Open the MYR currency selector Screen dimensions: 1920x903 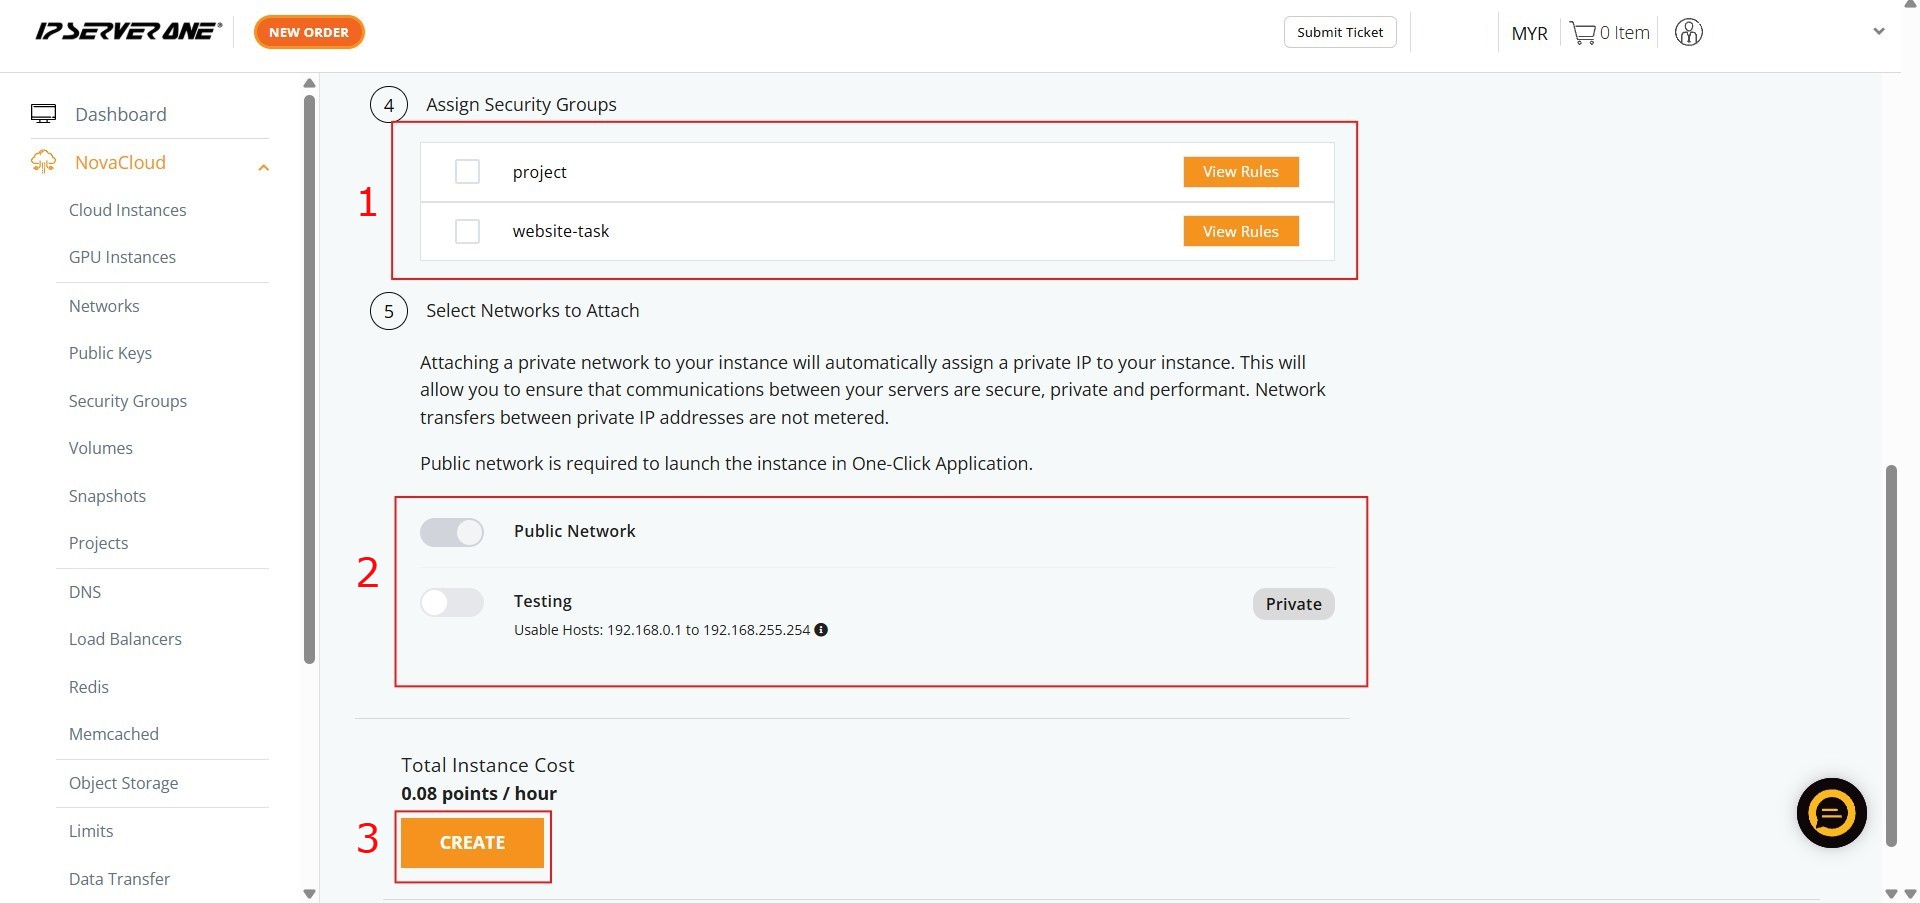pos(1529,33)
